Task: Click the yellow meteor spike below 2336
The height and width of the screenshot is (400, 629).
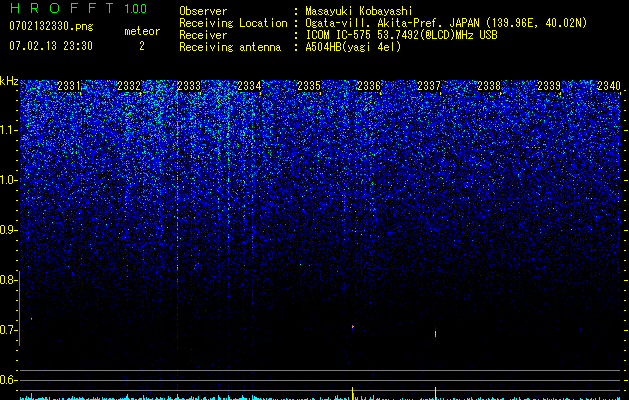Action: tap(352, 393)
